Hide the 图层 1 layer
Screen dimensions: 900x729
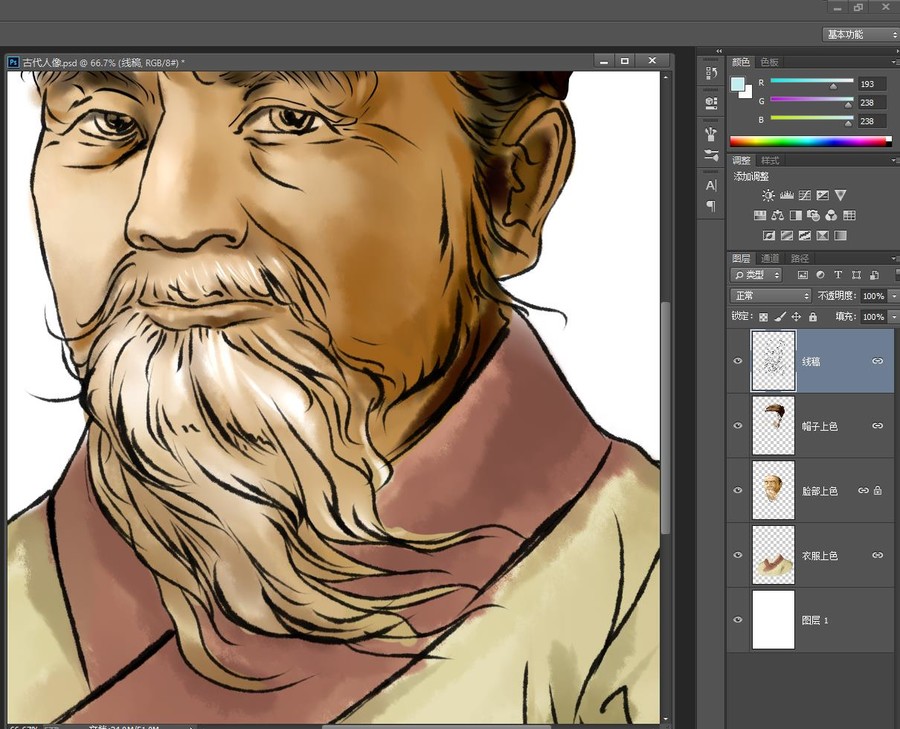738,620
